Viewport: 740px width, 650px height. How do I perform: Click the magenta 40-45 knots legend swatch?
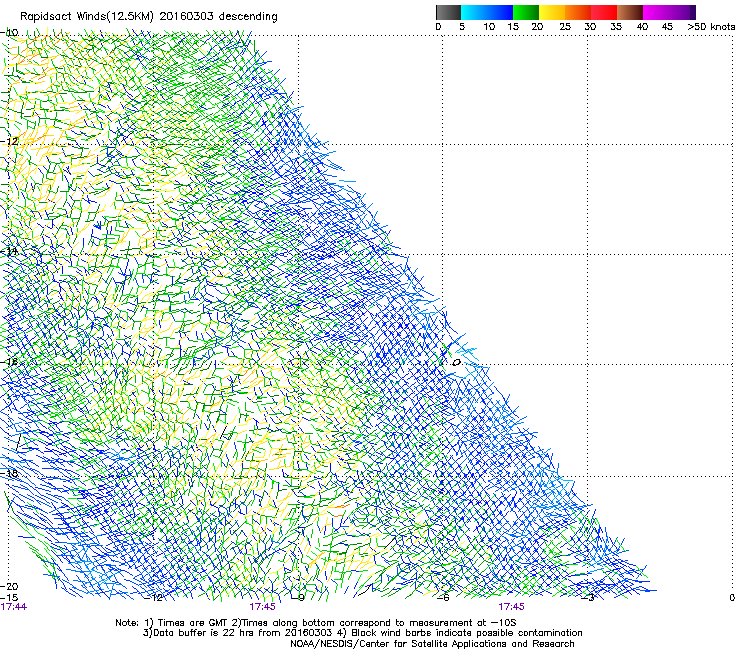point(656,12)
